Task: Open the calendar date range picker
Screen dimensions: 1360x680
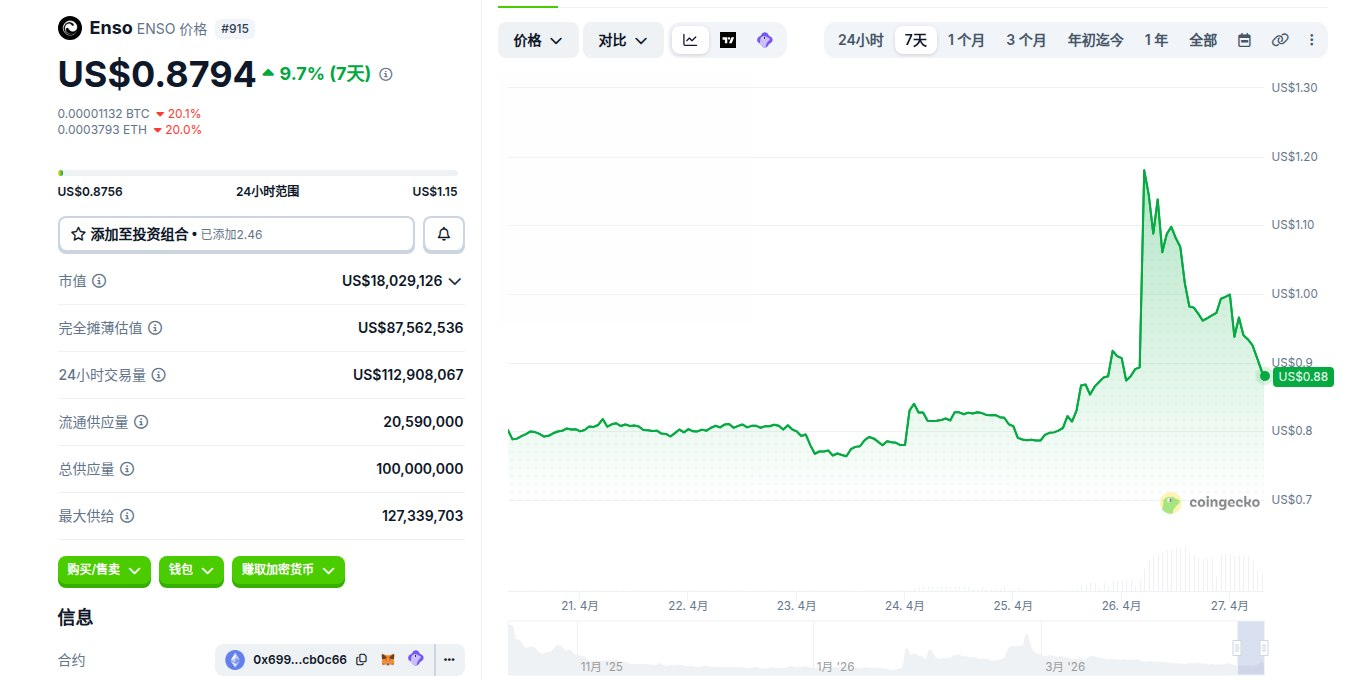Action: pos(1244,40)
